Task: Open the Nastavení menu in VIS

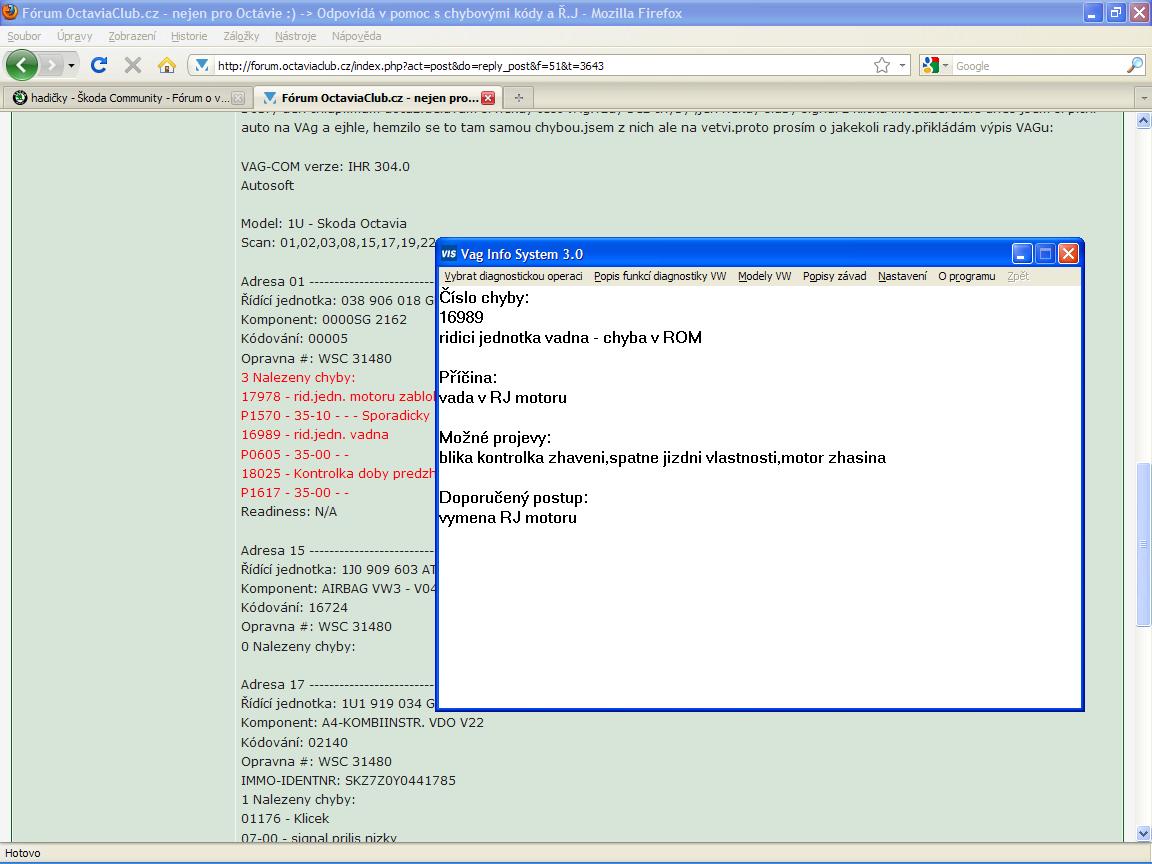Action: click(x=902, y=276)
